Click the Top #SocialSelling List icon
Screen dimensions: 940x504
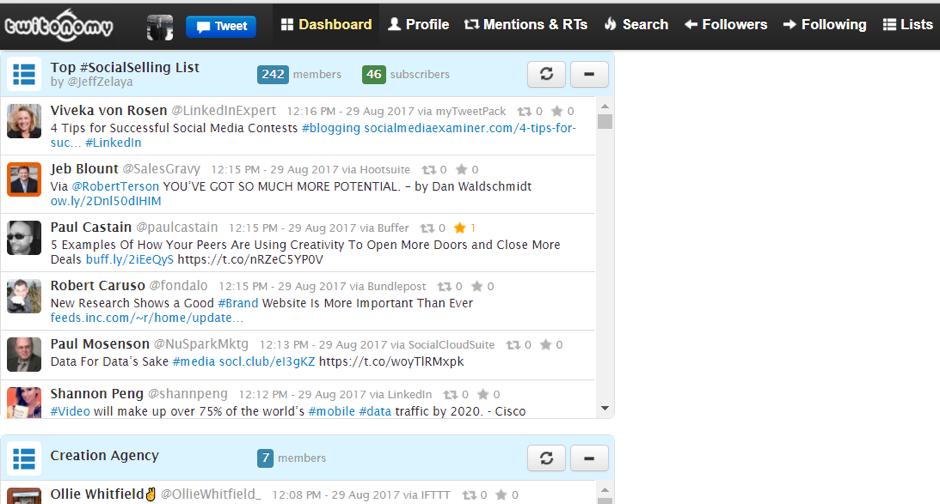click(x=24, y=74)
